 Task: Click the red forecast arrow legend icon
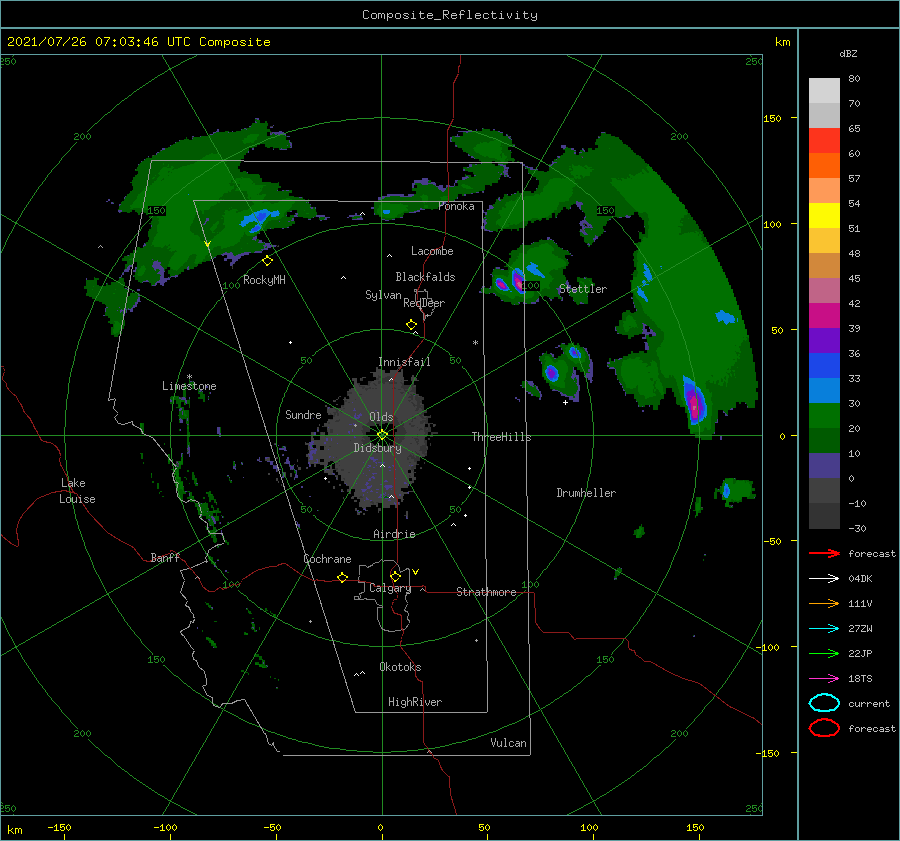coord(824,553)
